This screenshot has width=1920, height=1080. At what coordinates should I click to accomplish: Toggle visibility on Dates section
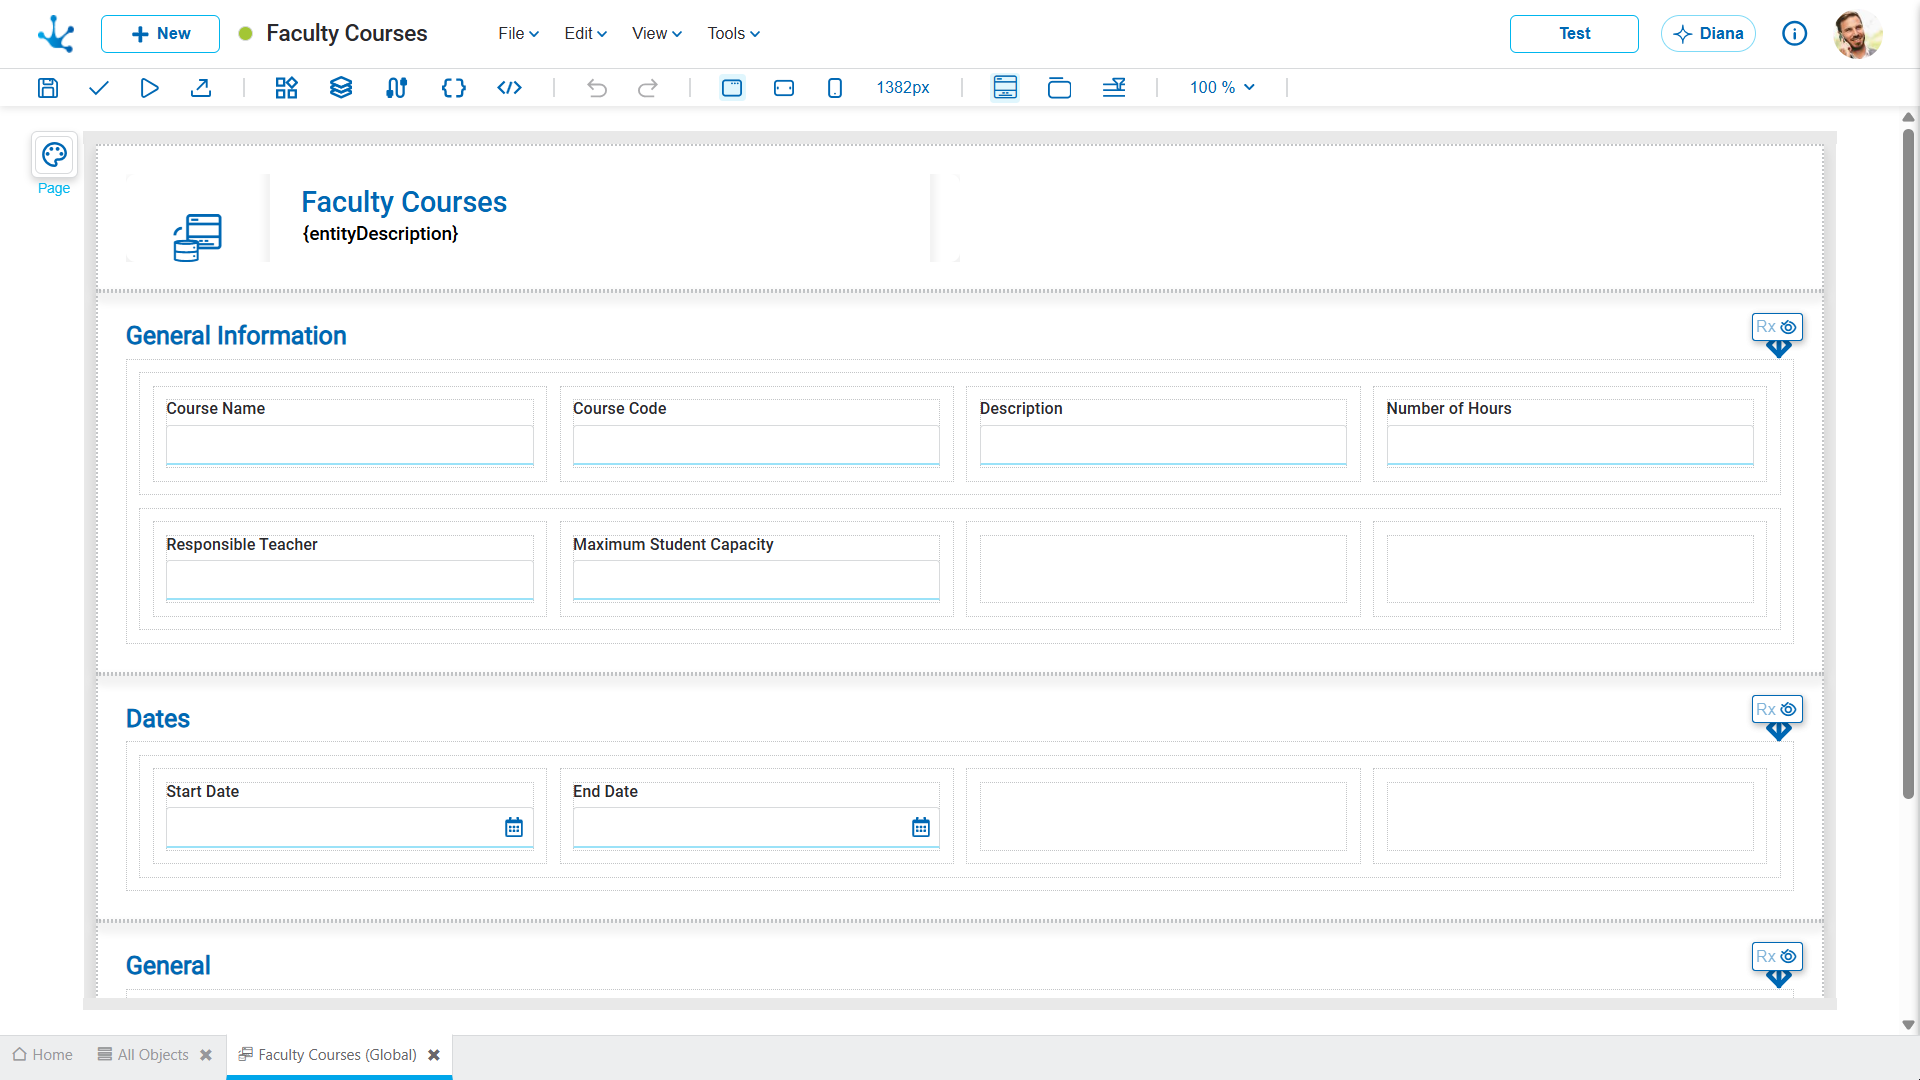click(x=1788, y=710)
